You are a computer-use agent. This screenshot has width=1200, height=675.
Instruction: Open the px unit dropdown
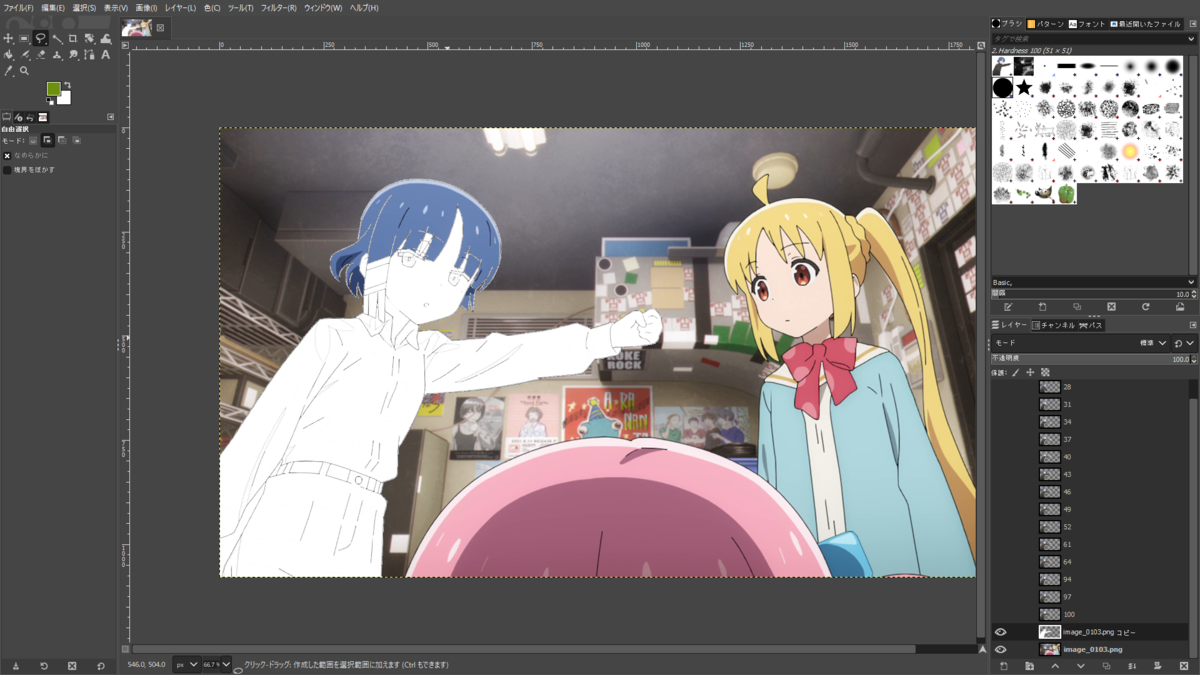[187, 665]
